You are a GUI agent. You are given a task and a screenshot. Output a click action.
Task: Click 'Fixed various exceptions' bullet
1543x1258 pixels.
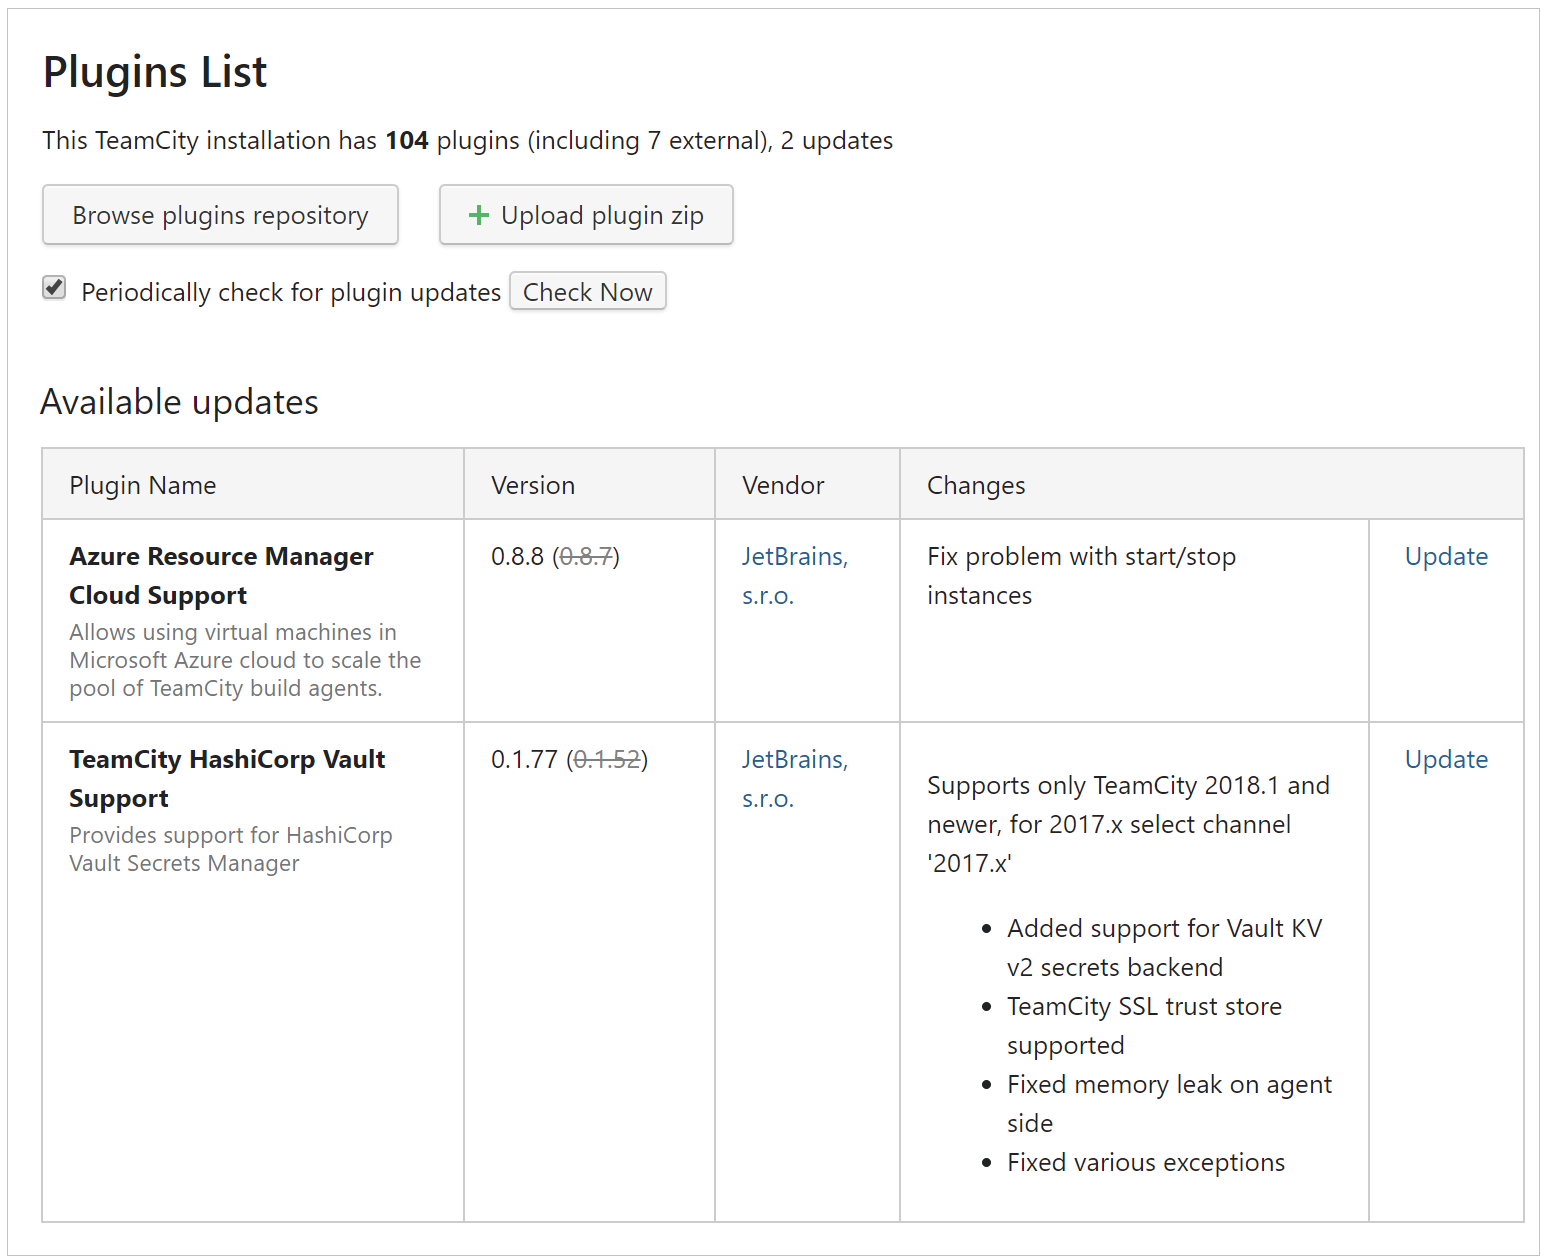coord(1146,1162)
